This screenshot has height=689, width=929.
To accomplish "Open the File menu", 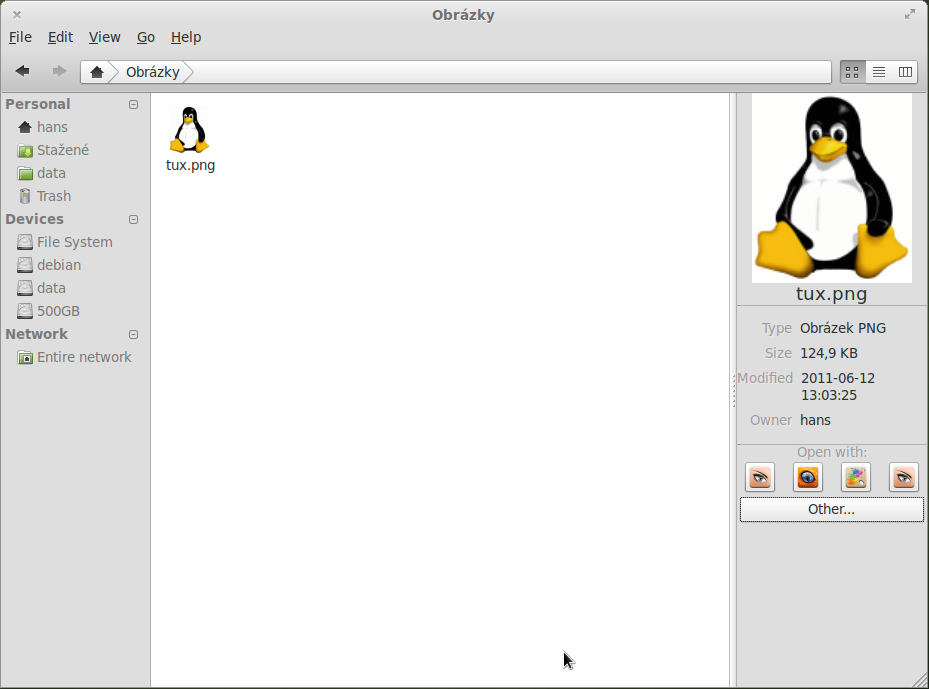I will (x=20, y=37).
